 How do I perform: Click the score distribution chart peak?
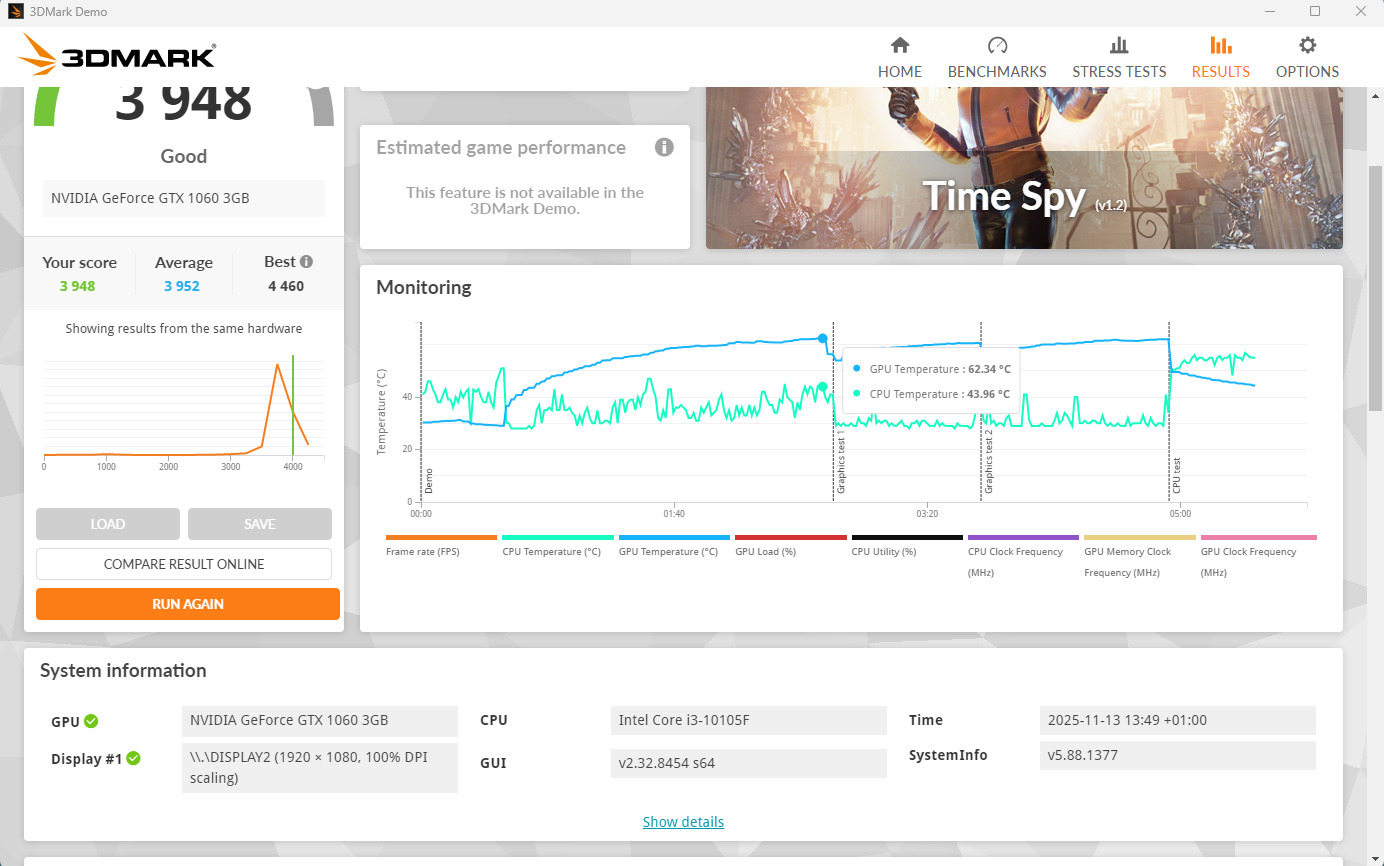coord(277,365)
